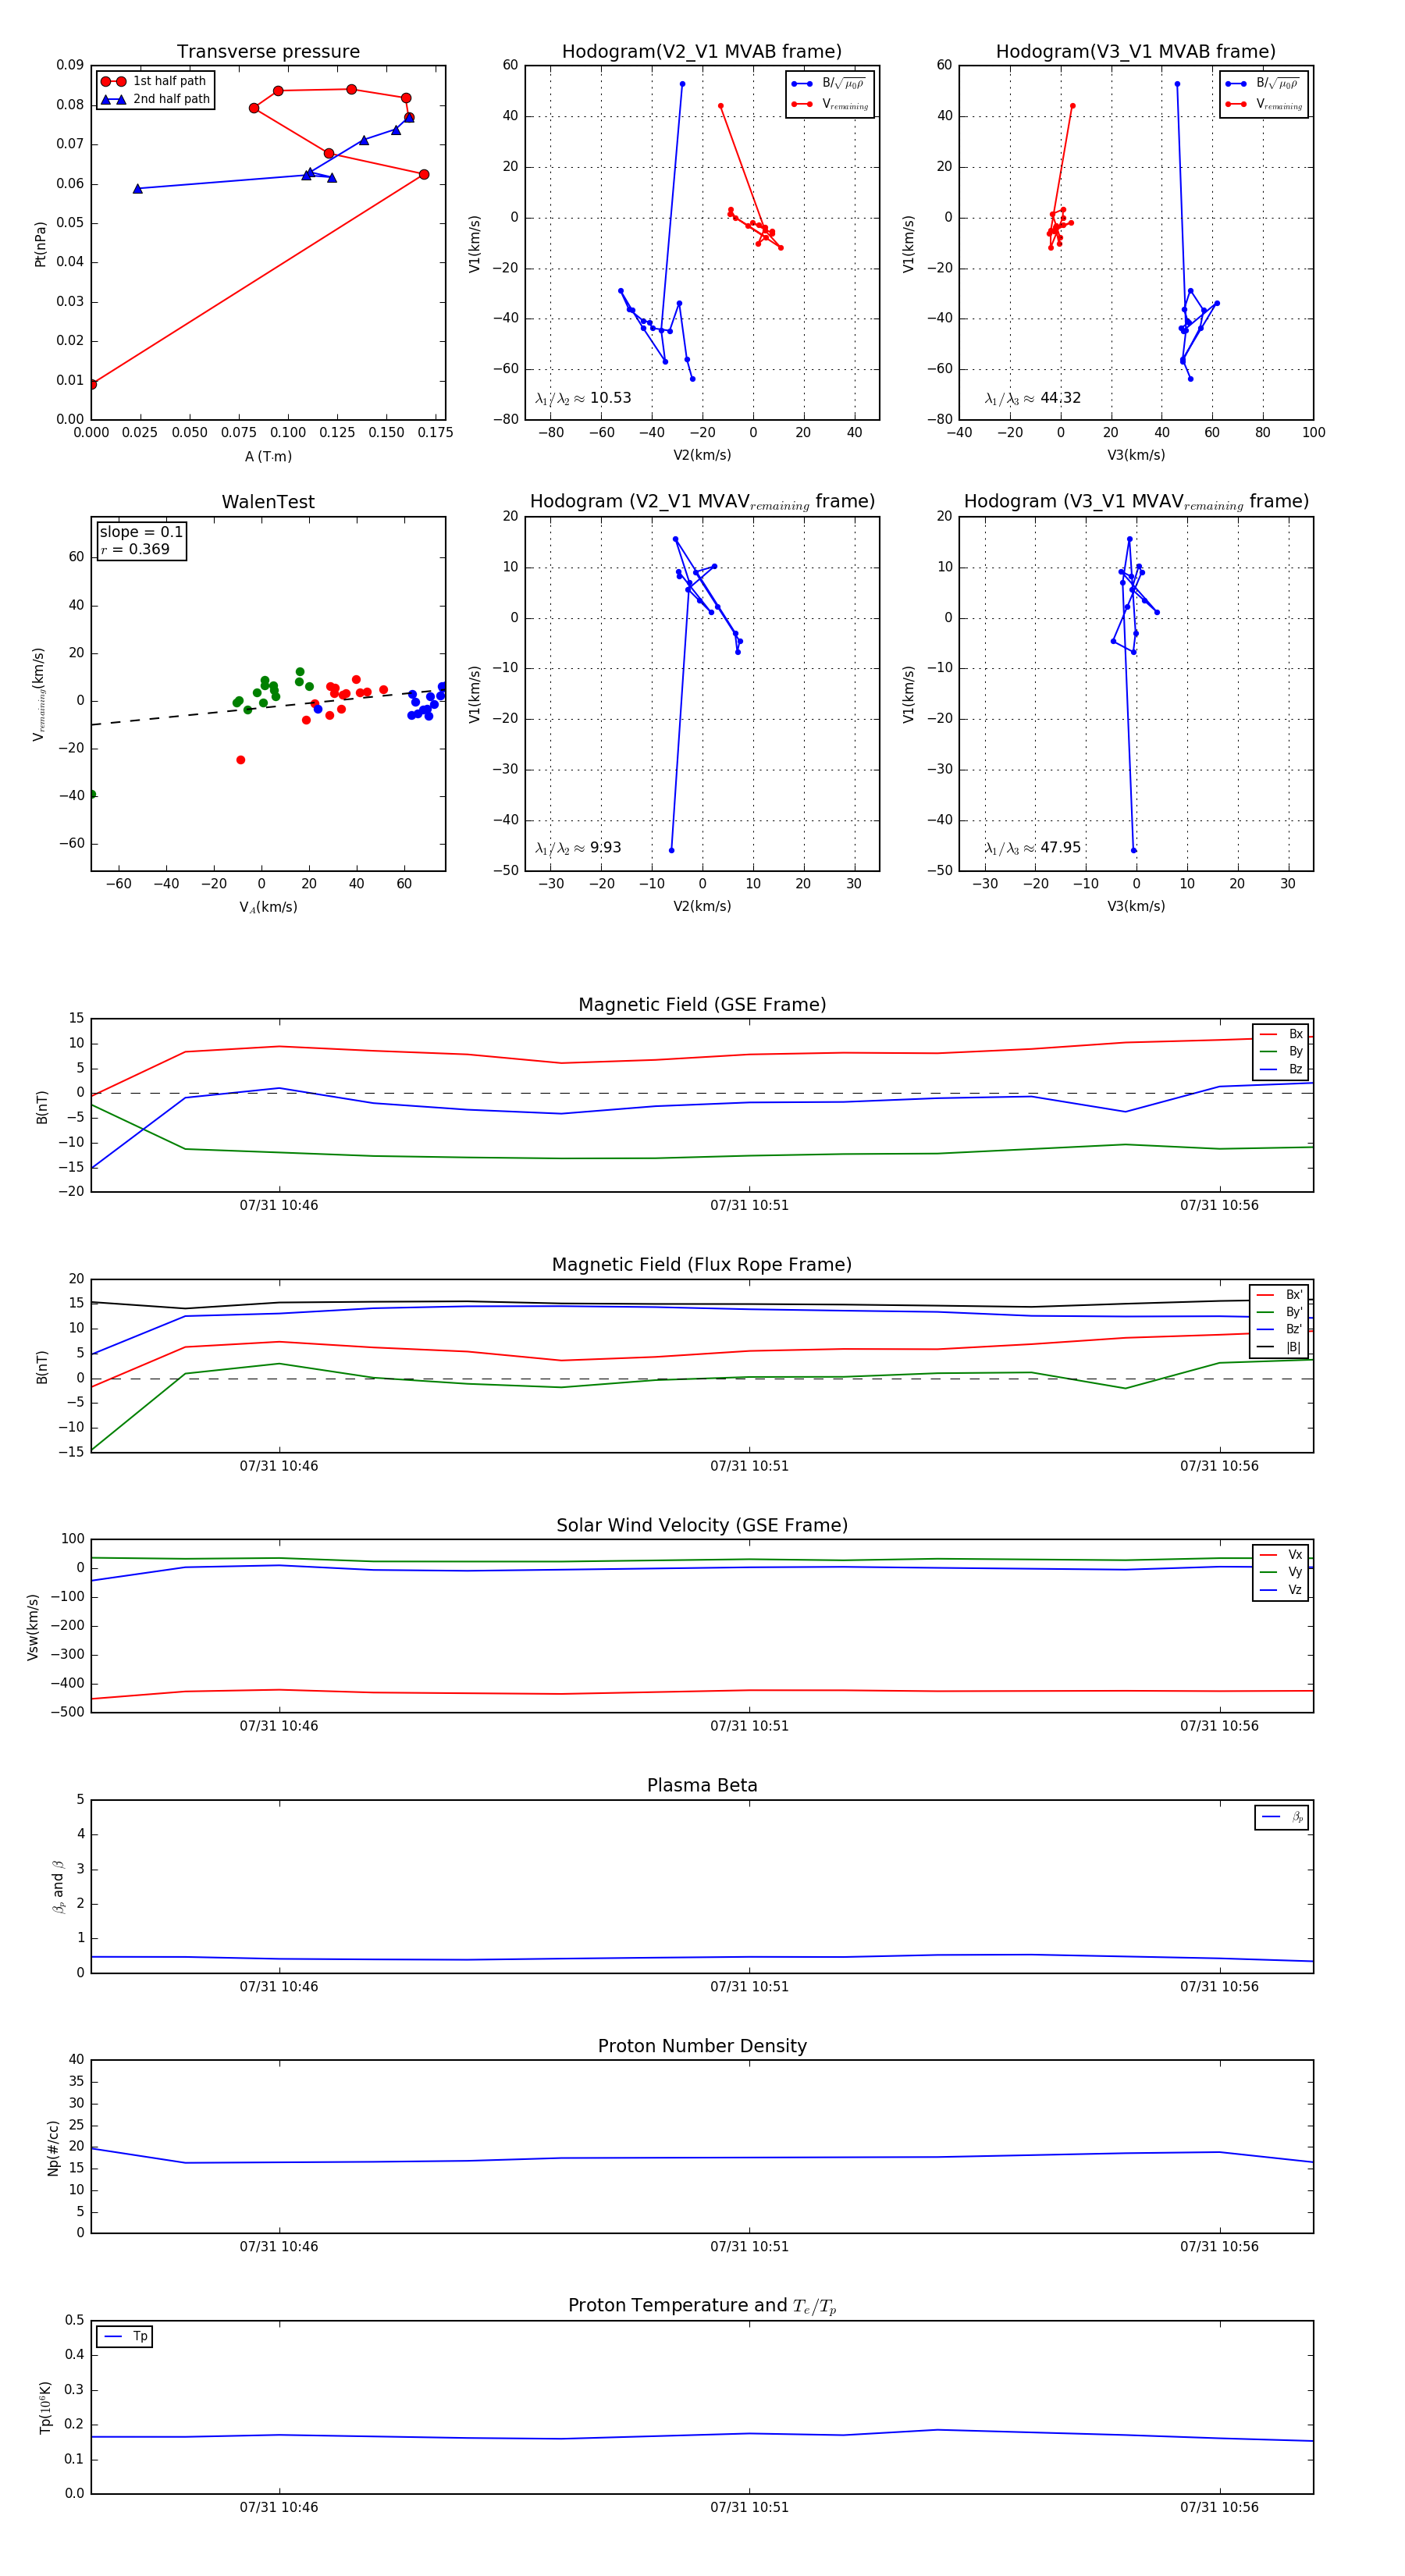Click the "Vz" legend entry

[1281, 1590]
